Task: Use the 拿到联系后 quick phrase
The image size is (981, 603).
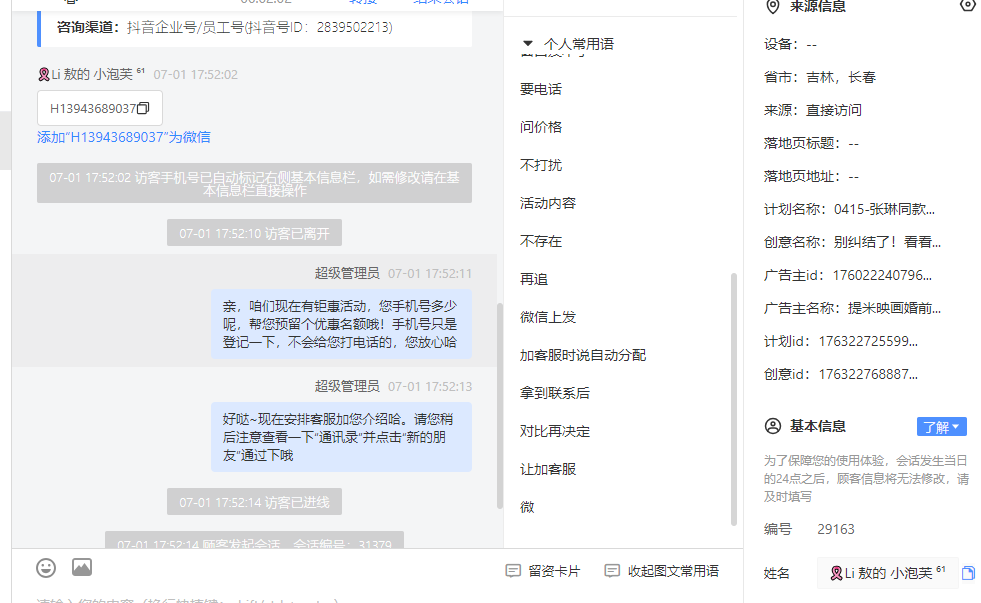Action: (x=554, y=393)
